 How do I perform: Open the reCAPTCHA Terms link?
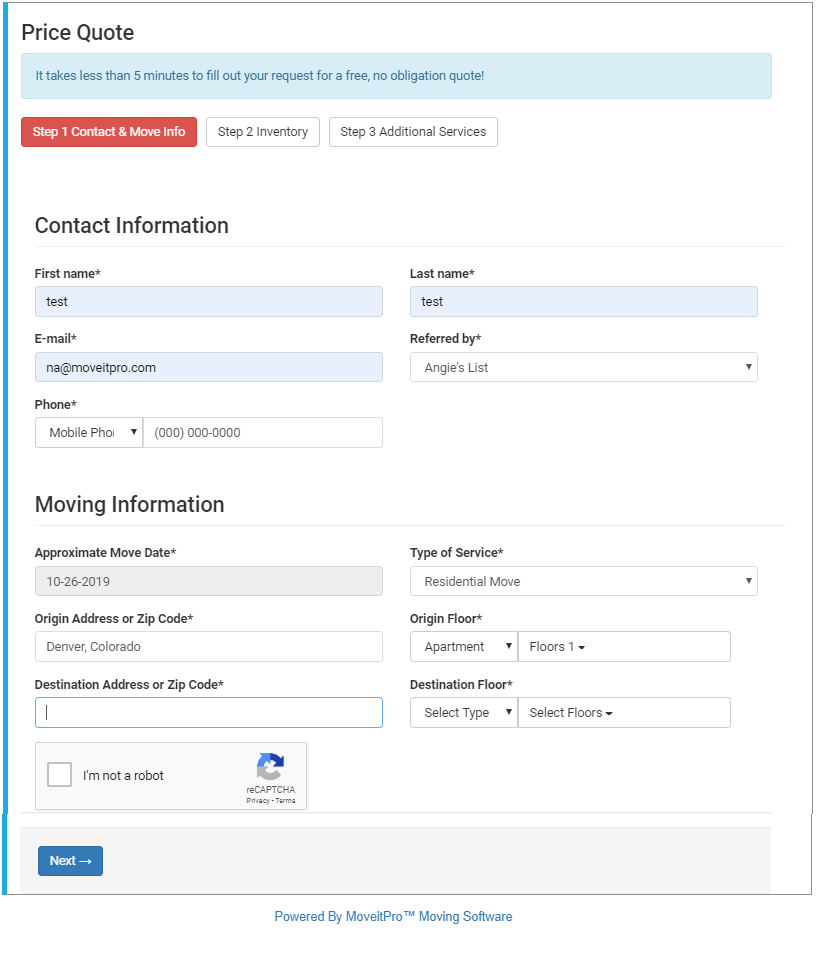point(283,800)
